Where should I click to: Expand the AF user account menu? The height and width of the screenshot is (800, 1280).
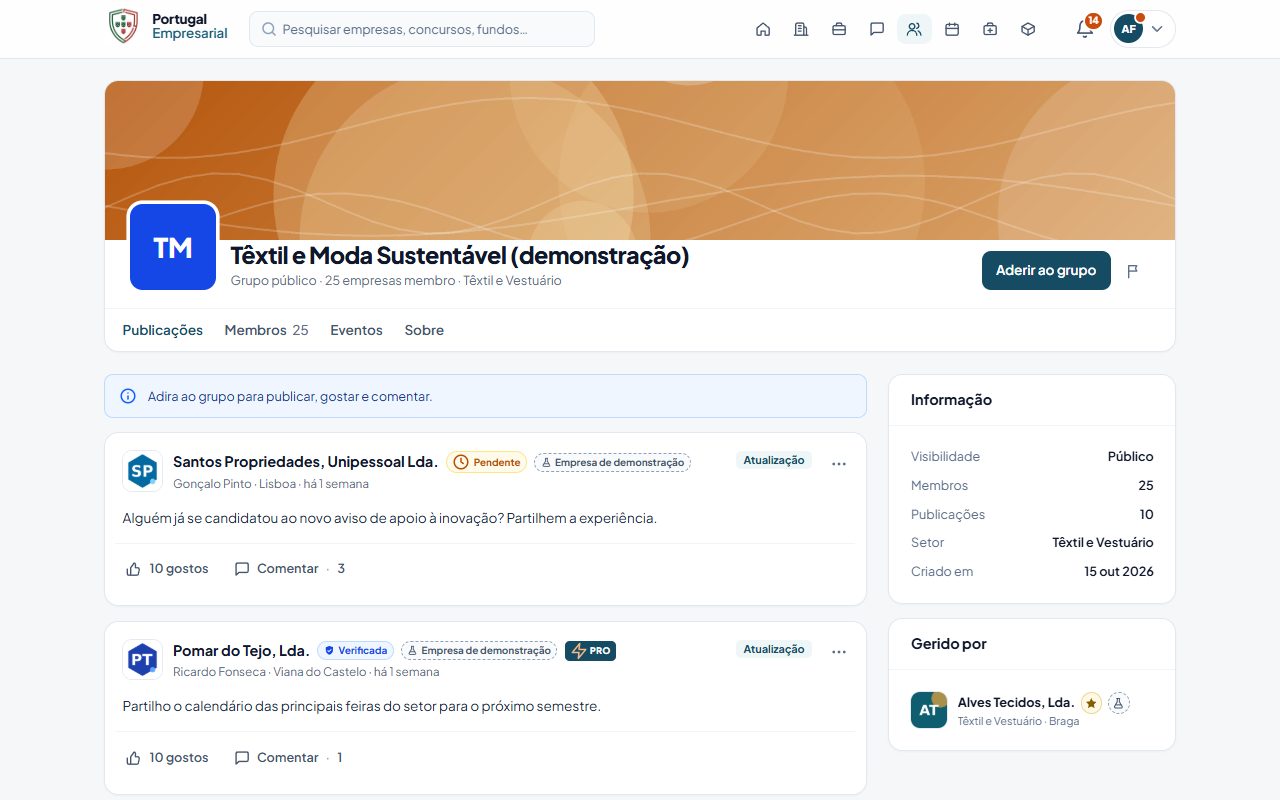coord(1143,29)
